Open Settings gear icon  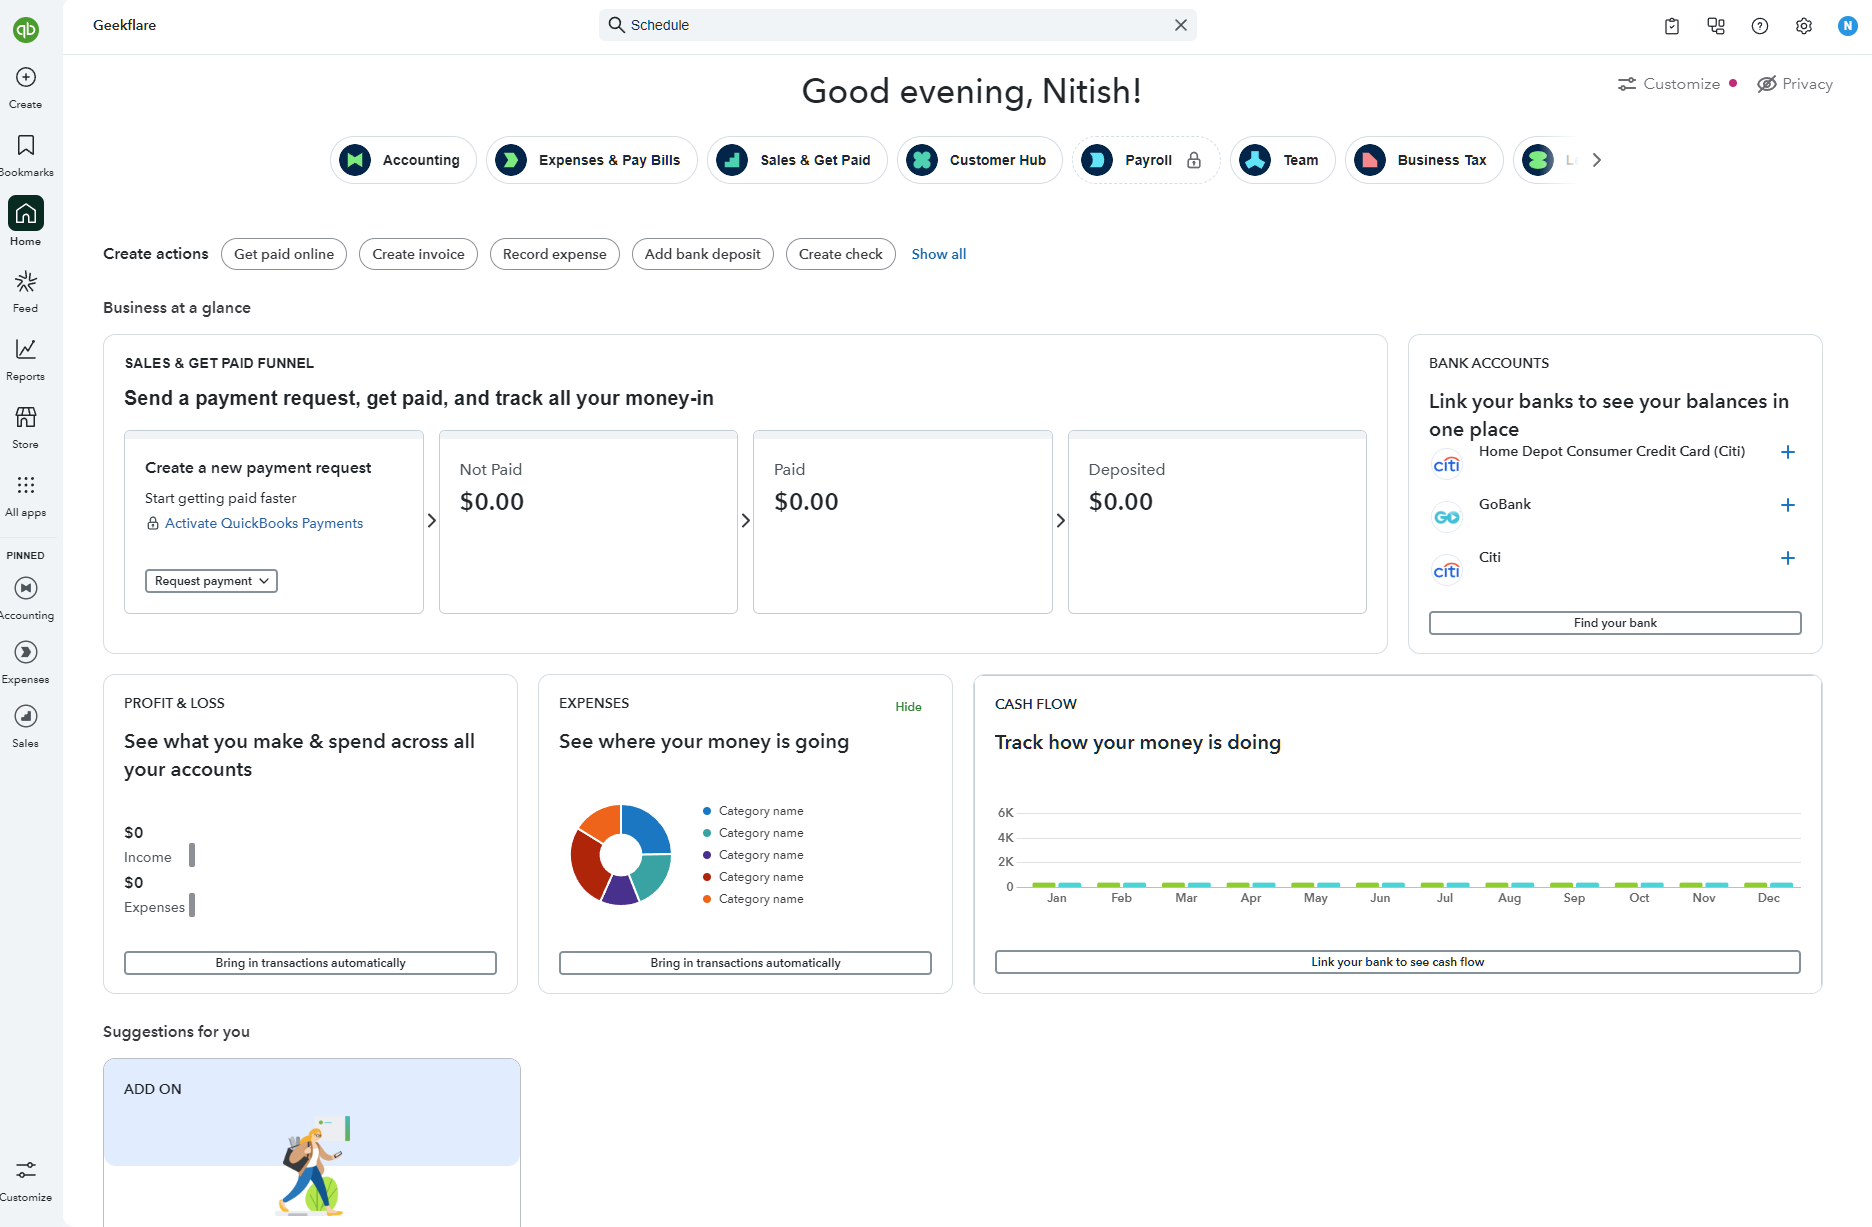[x=1804, y=26]
